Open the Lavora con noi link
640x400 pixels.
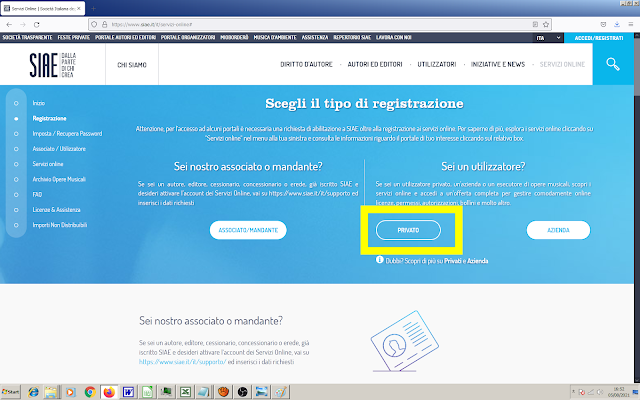(x=393, y=38)
